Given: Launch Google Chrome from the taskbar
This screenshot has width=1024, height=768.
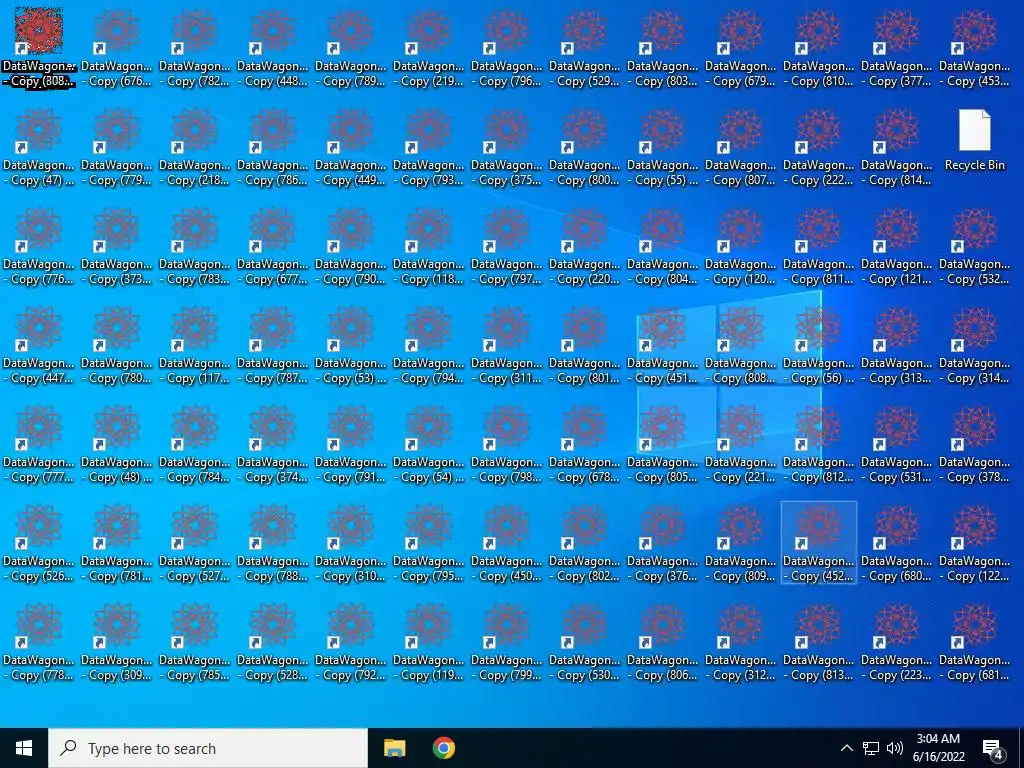Looking at the screenshot, I should click(443, 748).
